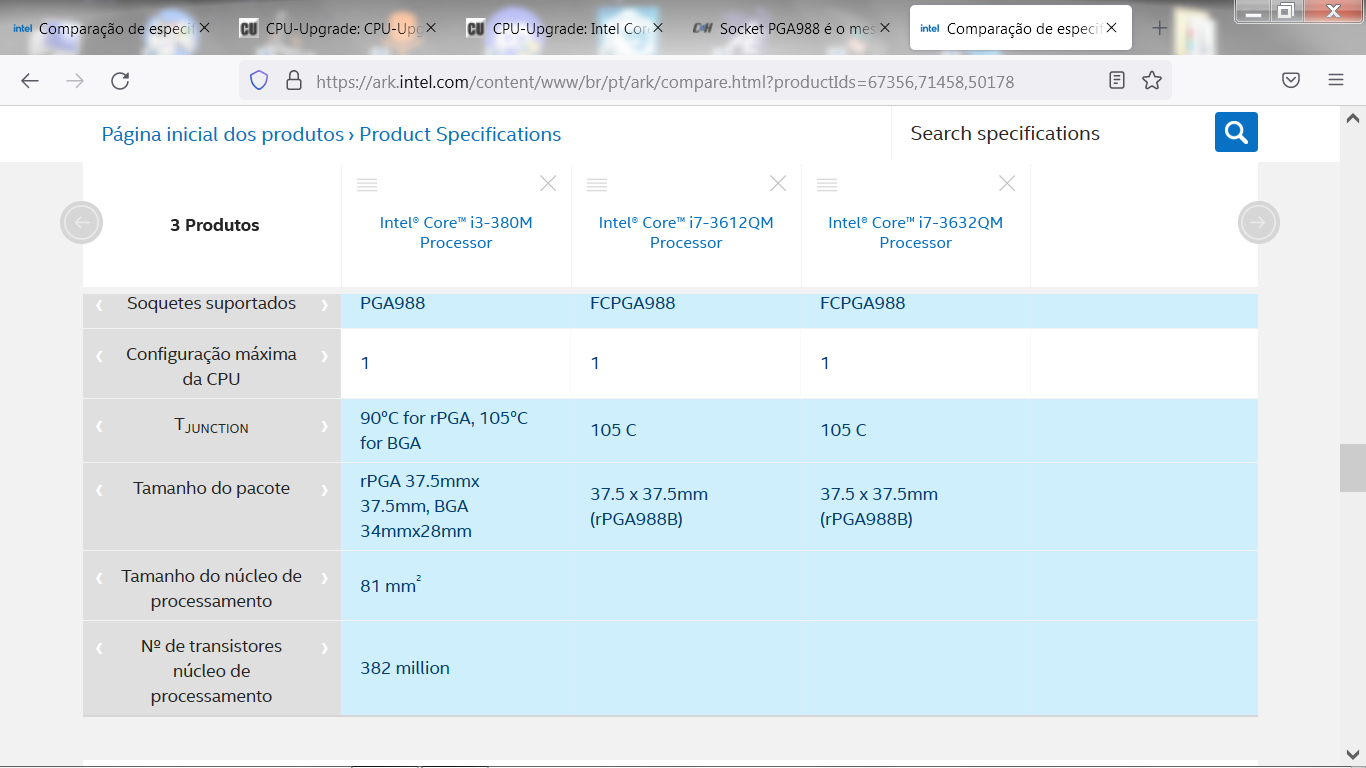Click the drag handle above Core i7-3612QM
The height and width of the screenshot is (768, 1366).
pyautogui.click(x=597, y=184)
